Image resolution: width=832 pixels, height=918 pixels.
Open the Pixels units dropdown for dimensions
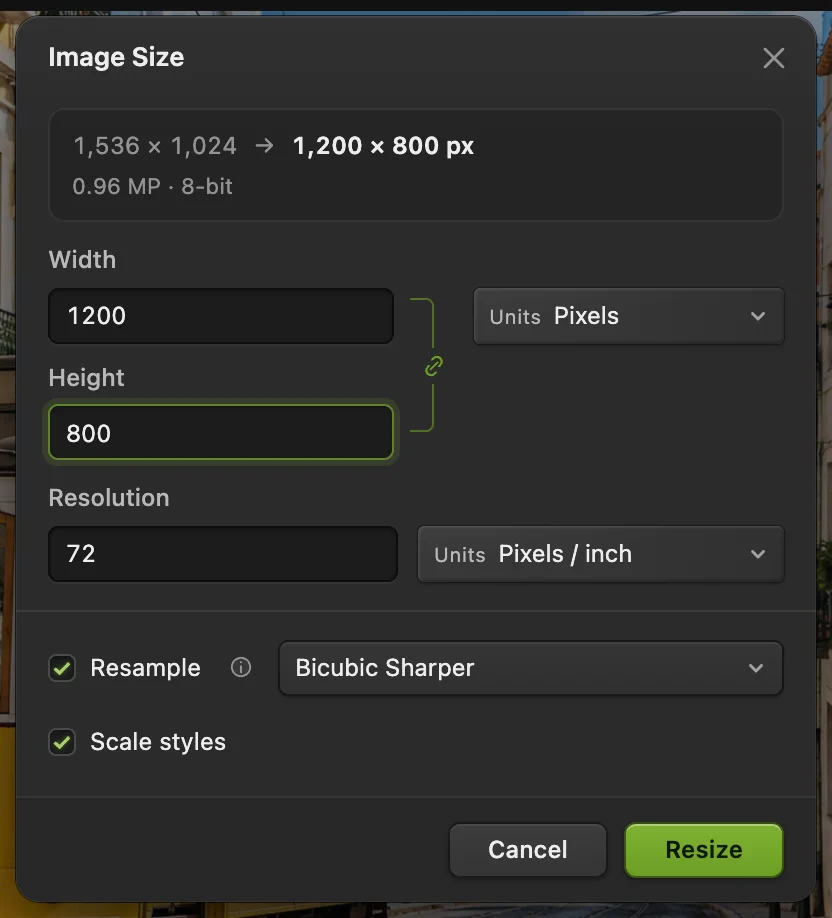click(628, 316)
